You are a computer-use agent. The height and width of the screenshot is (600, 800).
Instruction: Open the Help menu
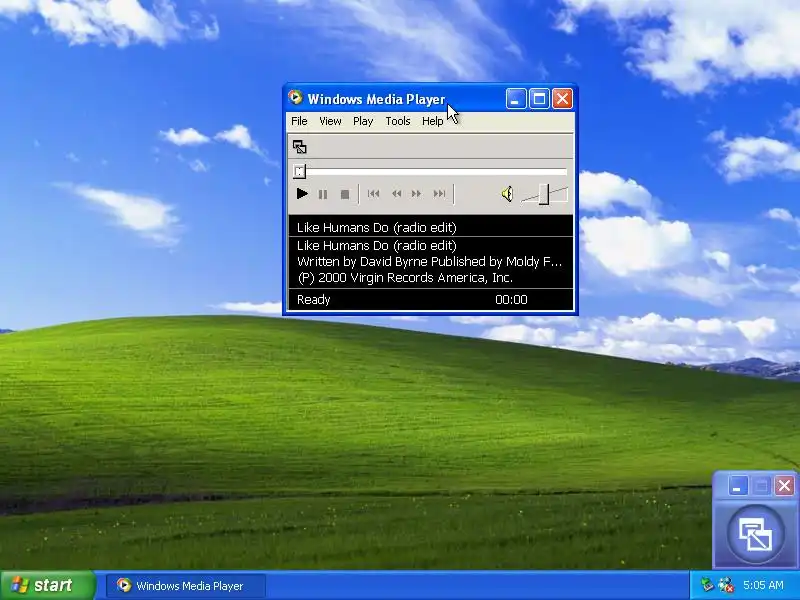point(433,121)
